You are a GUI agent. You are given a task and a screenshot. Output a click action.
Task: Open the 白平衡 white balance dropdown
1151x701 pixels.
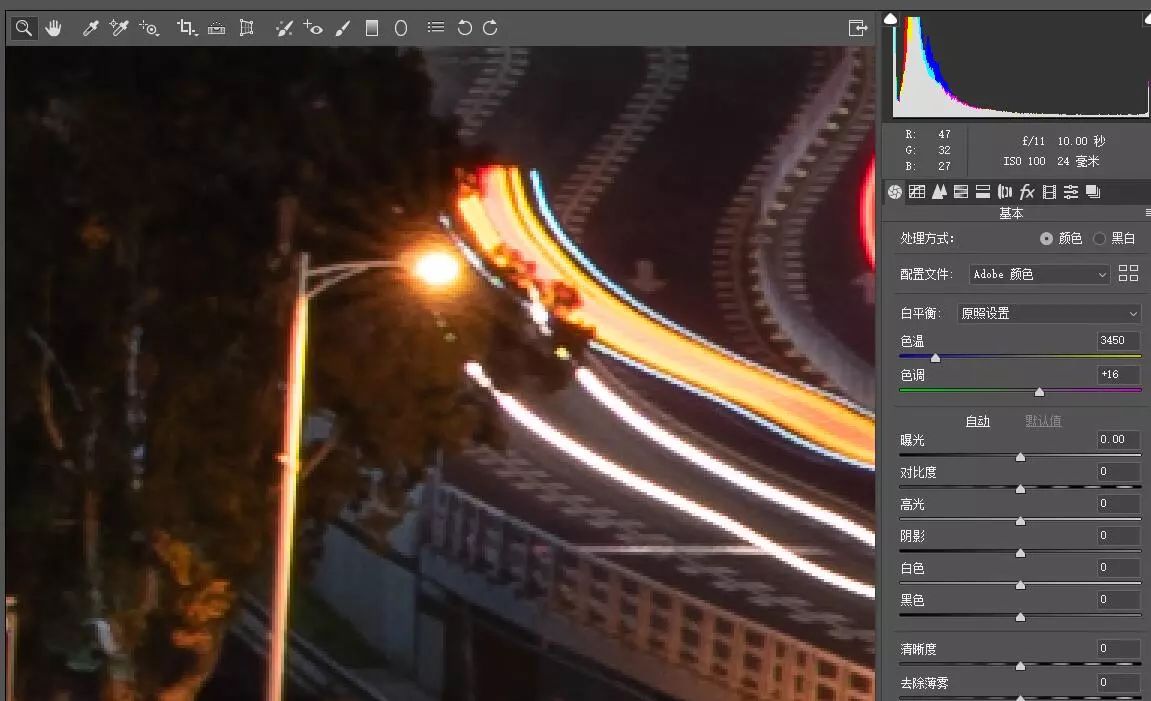(x=1048, y=313)
